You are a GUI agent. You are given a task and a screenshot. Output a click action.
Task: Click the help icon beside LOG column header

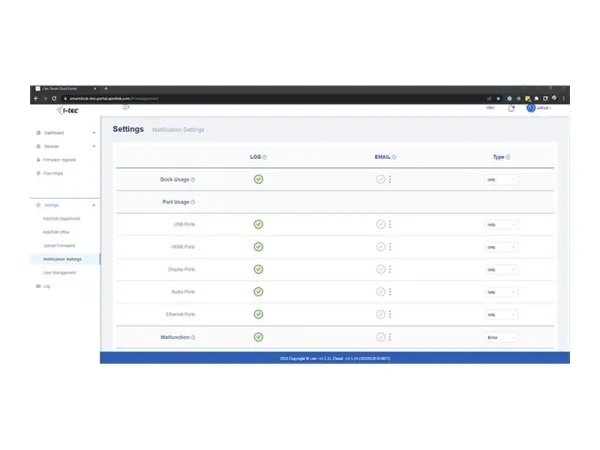point(264,157)
